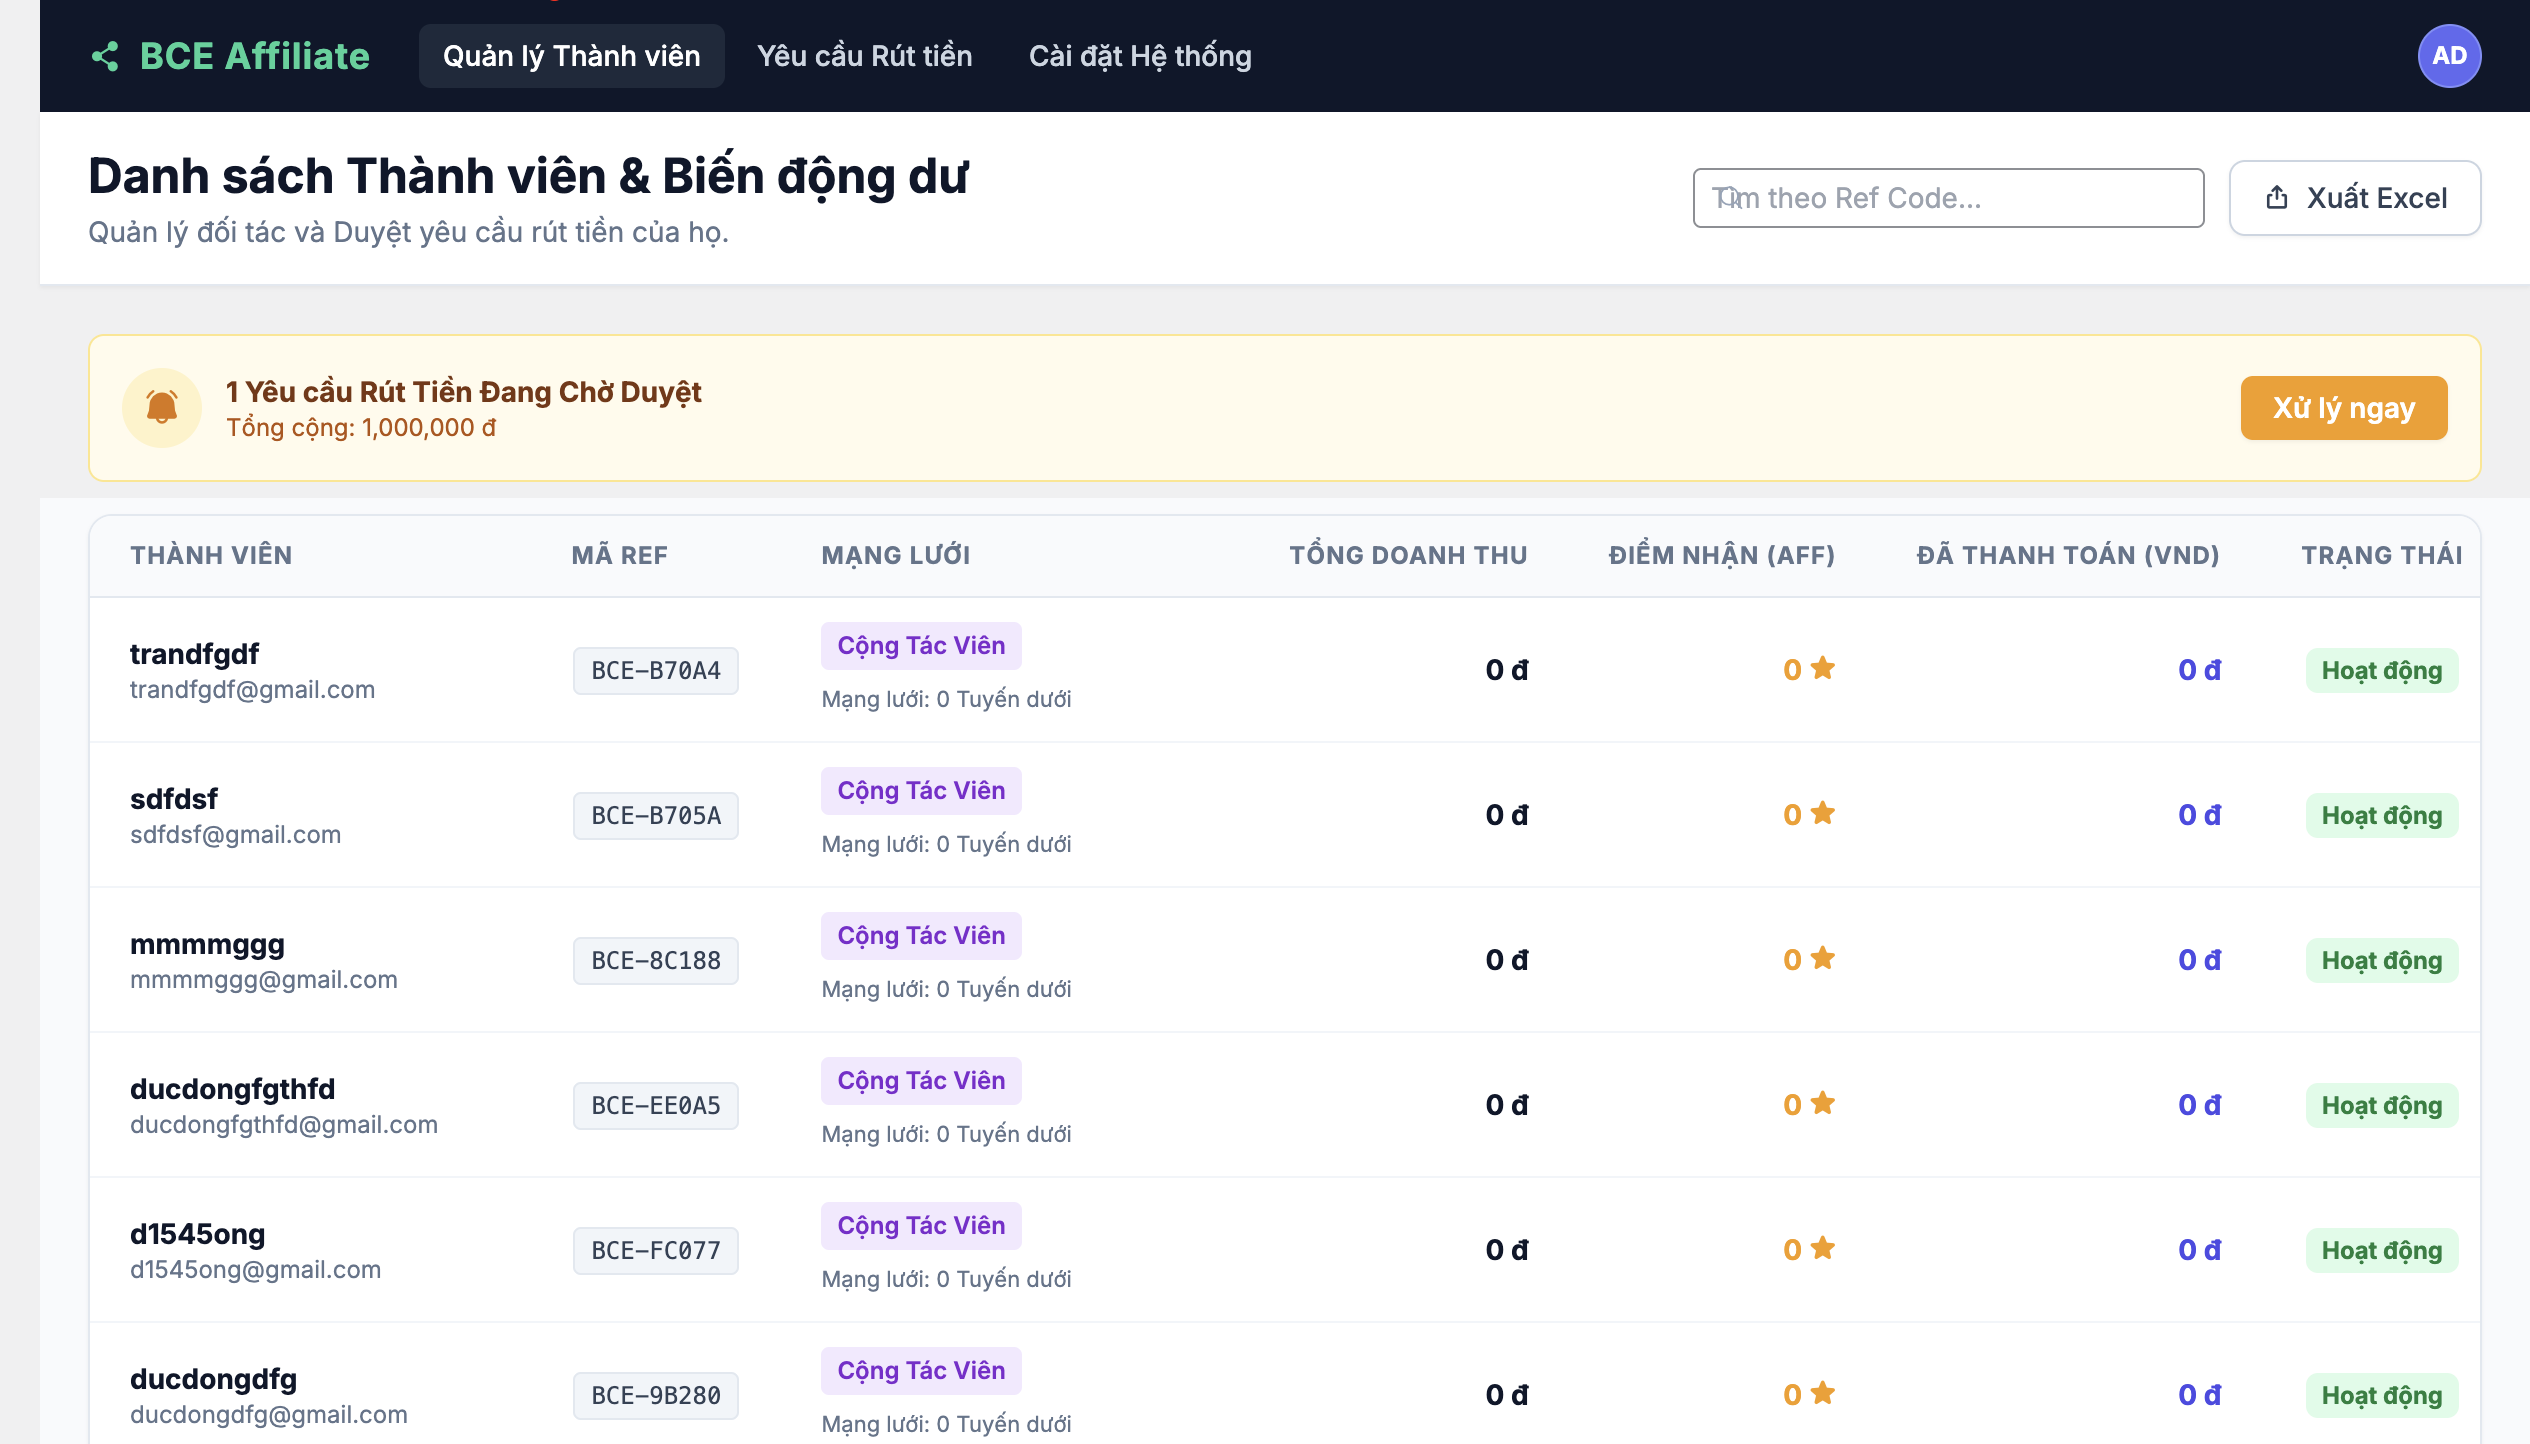Viewport: 2530px width, 1444px height.
Task: Click Cộng Tác Viên badge for sdfdsf
Action: 921,791
